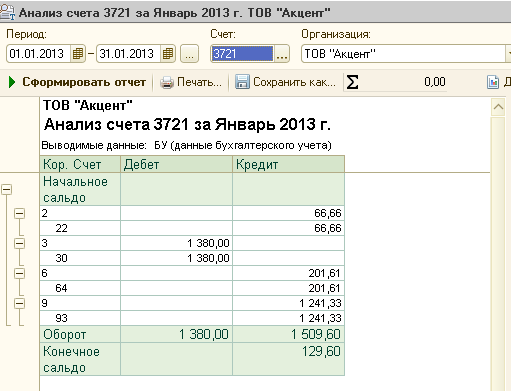This screenshot has height=391, width=511.
Task: Select account cell 93
Action: coord(80,318)
